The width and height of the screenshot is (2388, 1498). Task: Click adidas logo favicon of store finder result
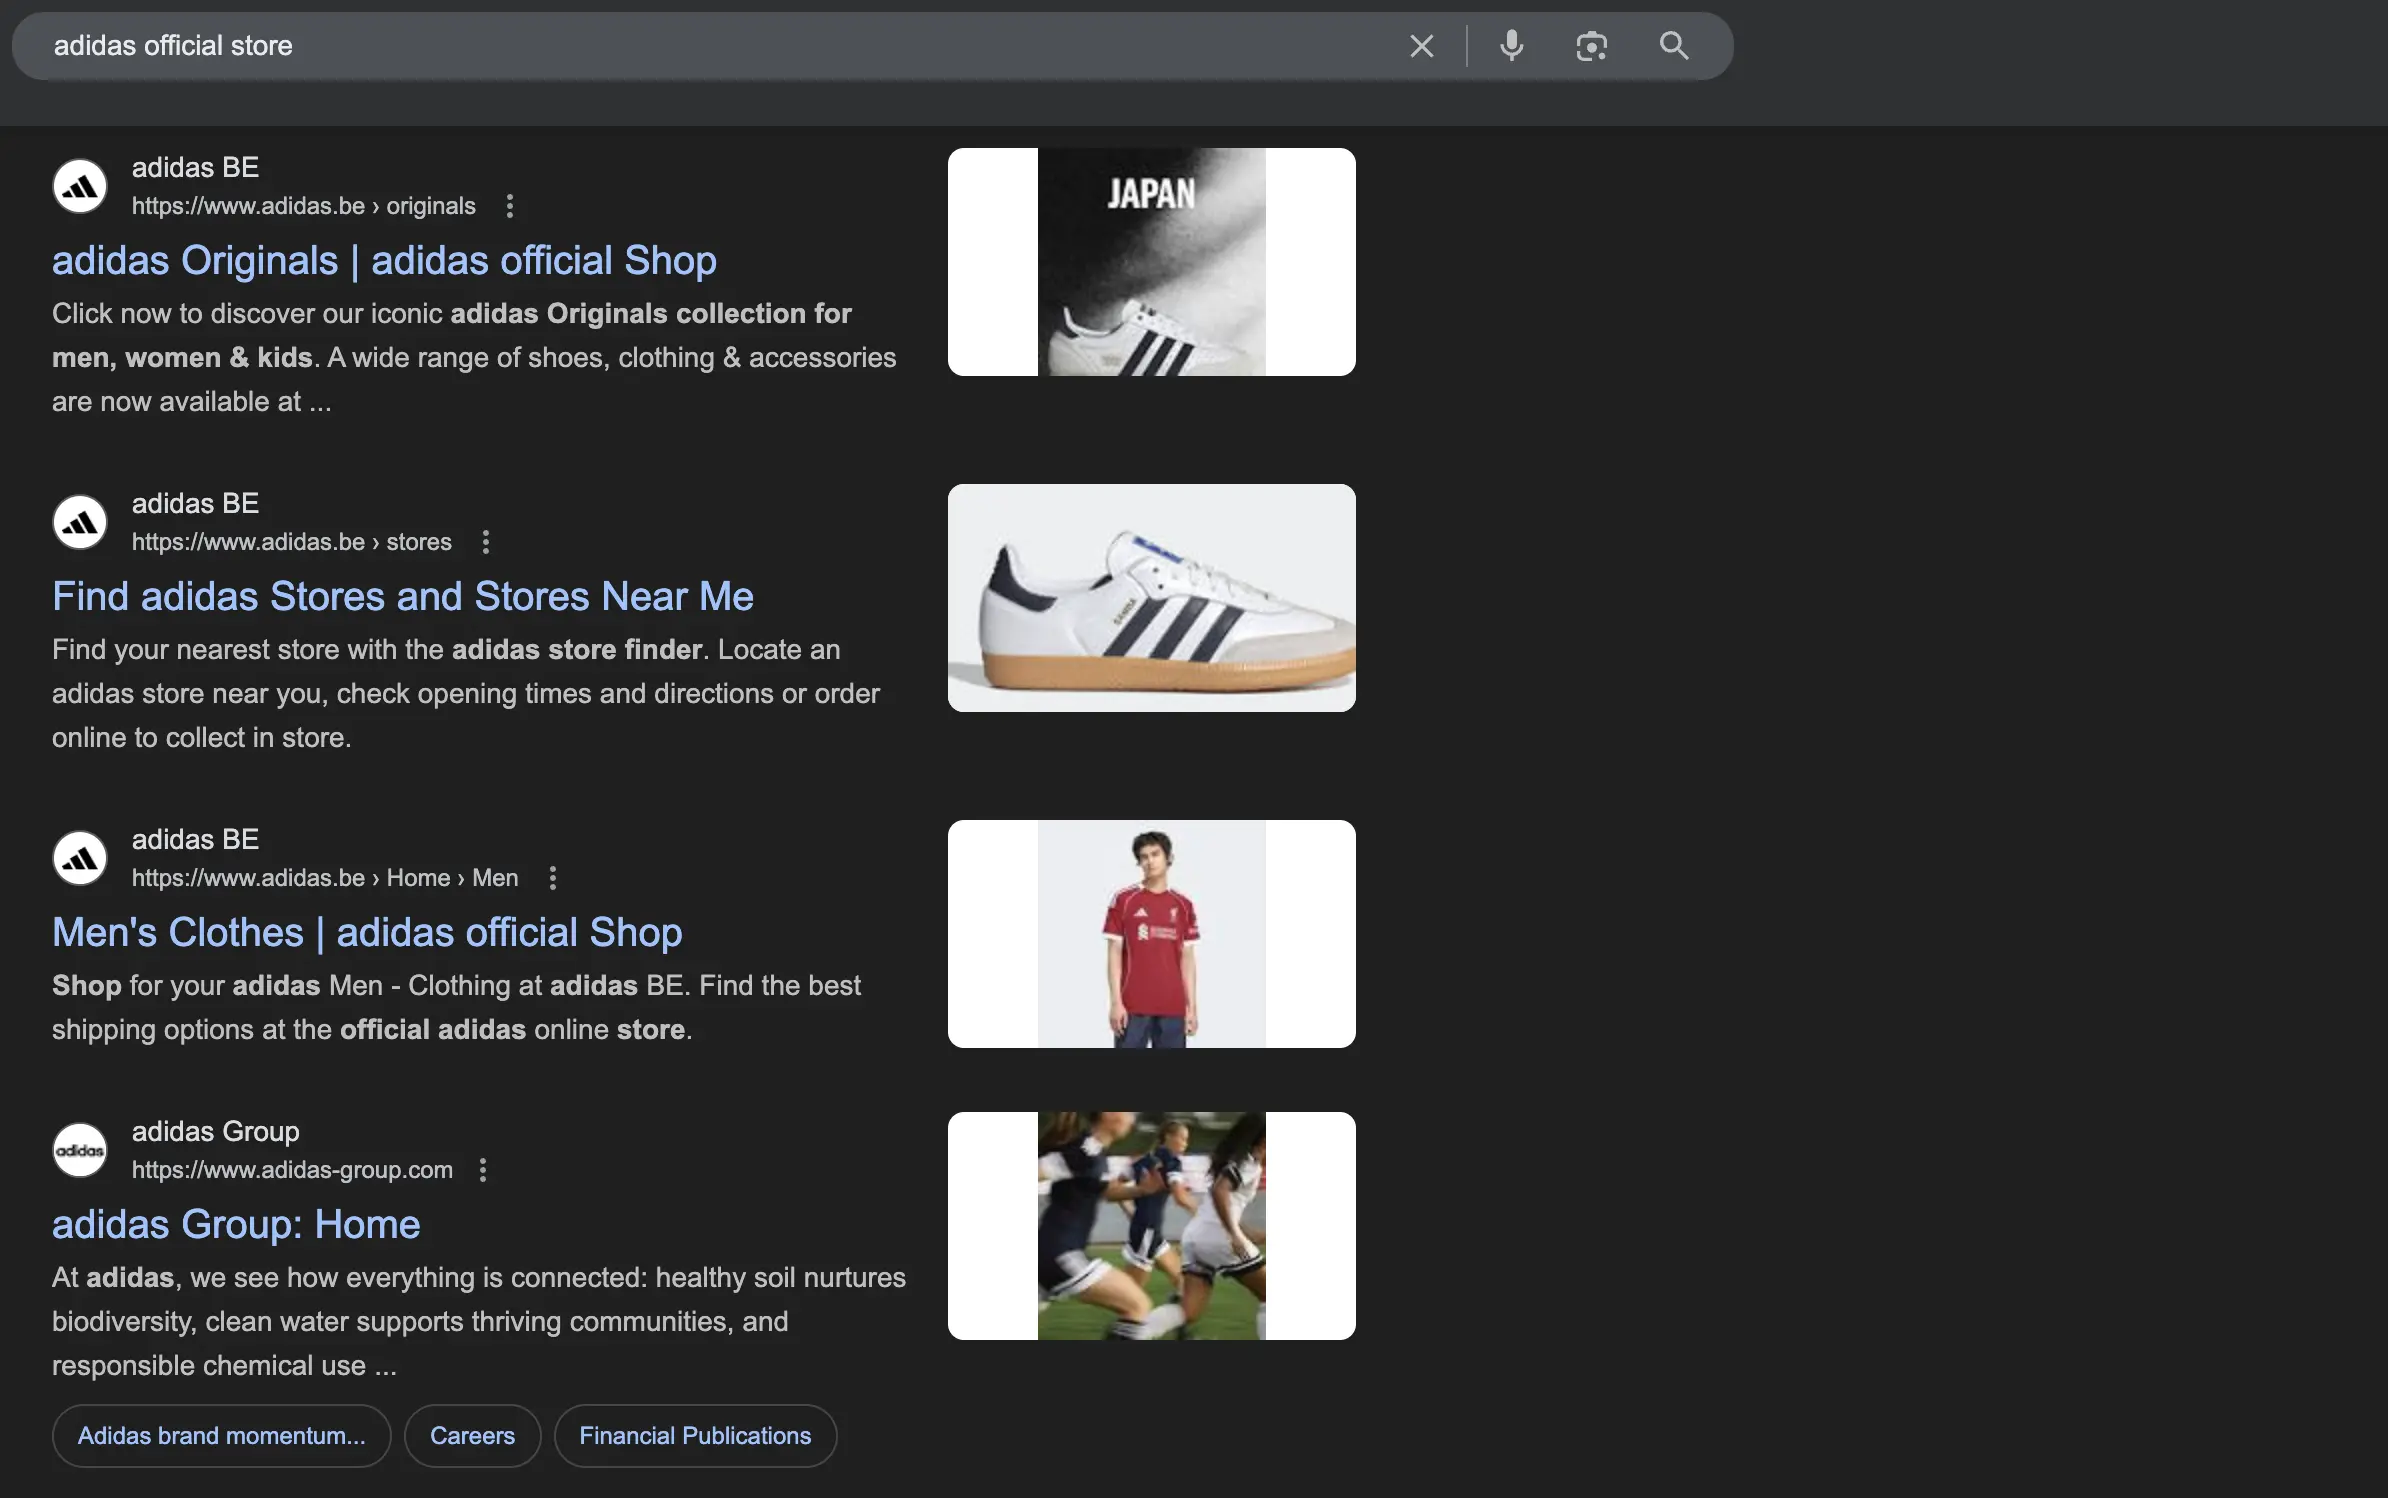(80, 522)
